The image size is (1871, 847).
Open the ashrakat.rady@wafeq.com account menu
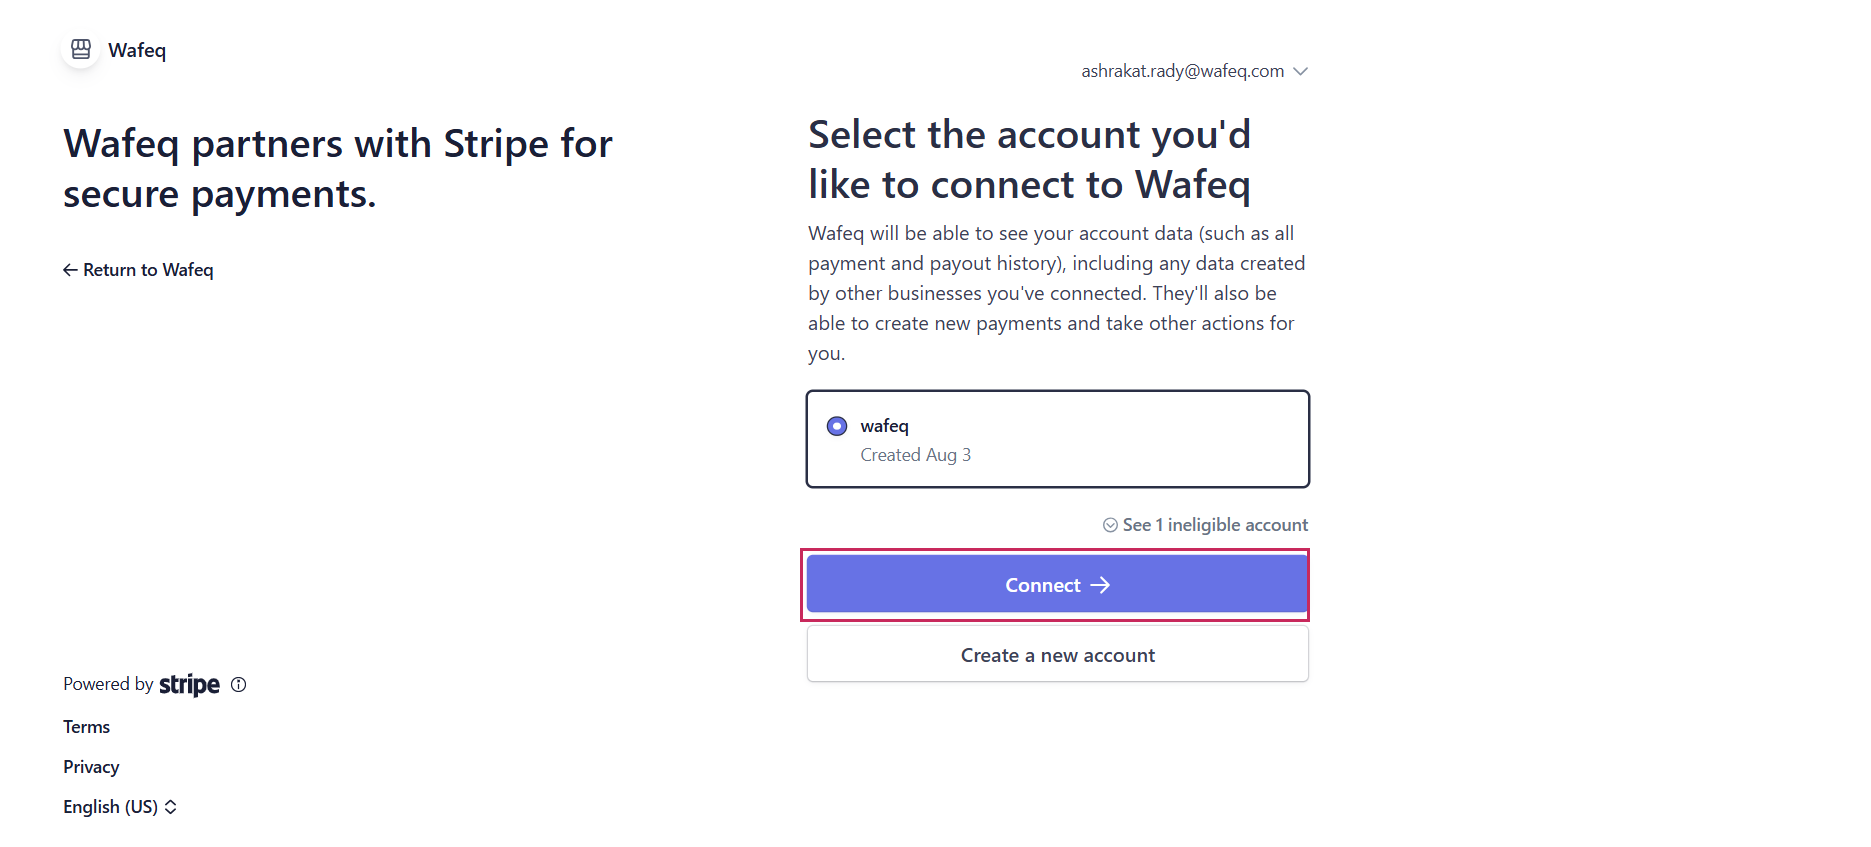(x=1182, y=71)
